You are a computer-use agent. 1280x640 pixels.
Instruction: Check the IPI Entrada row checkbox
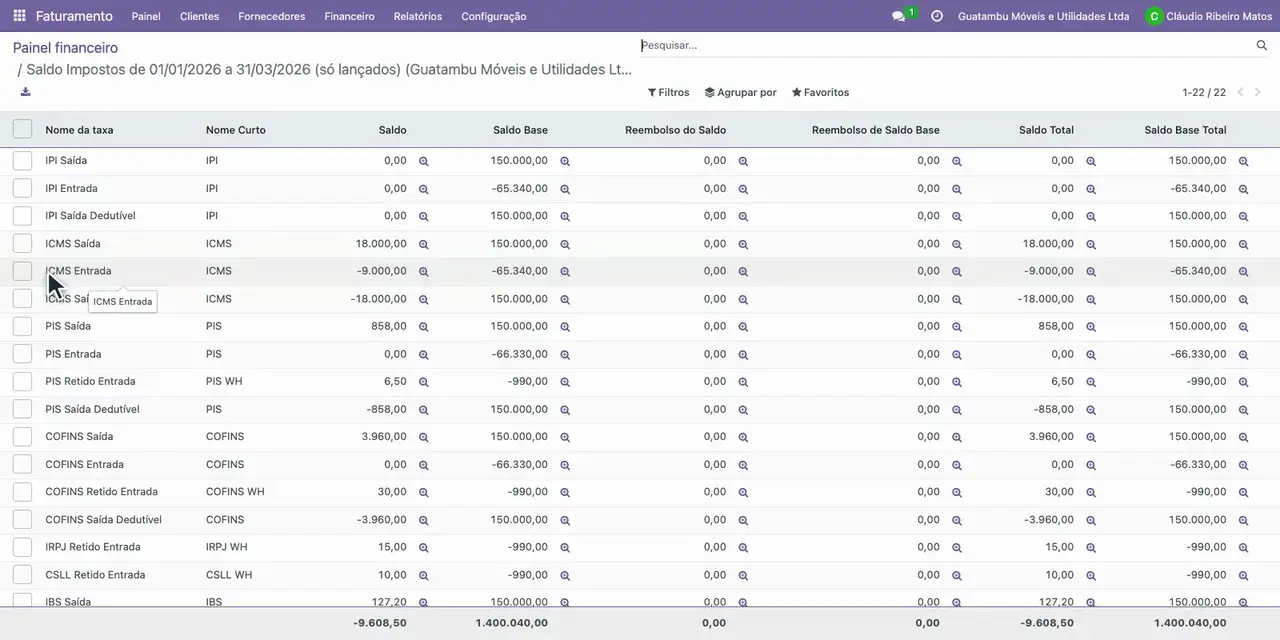point(22,188)
